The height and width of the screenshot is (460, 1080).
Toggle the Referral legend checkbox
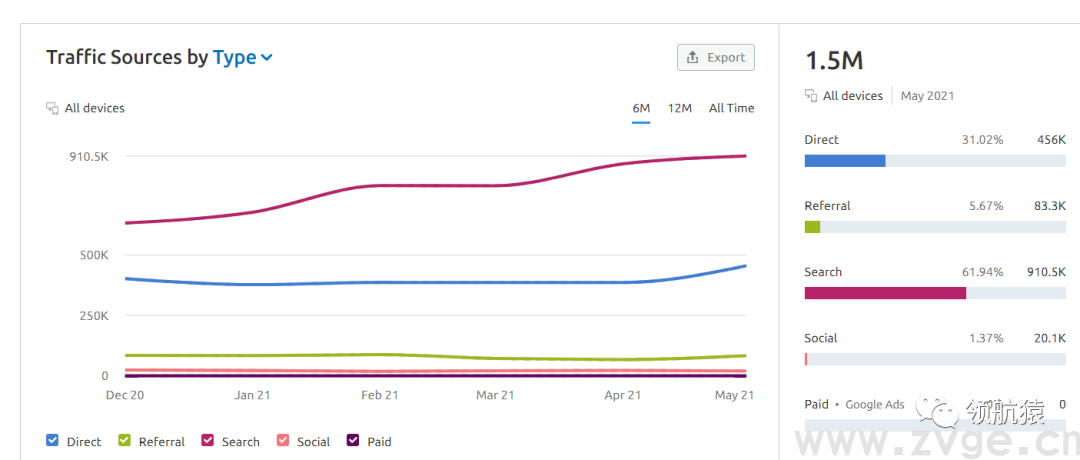[x=125, y=441]
